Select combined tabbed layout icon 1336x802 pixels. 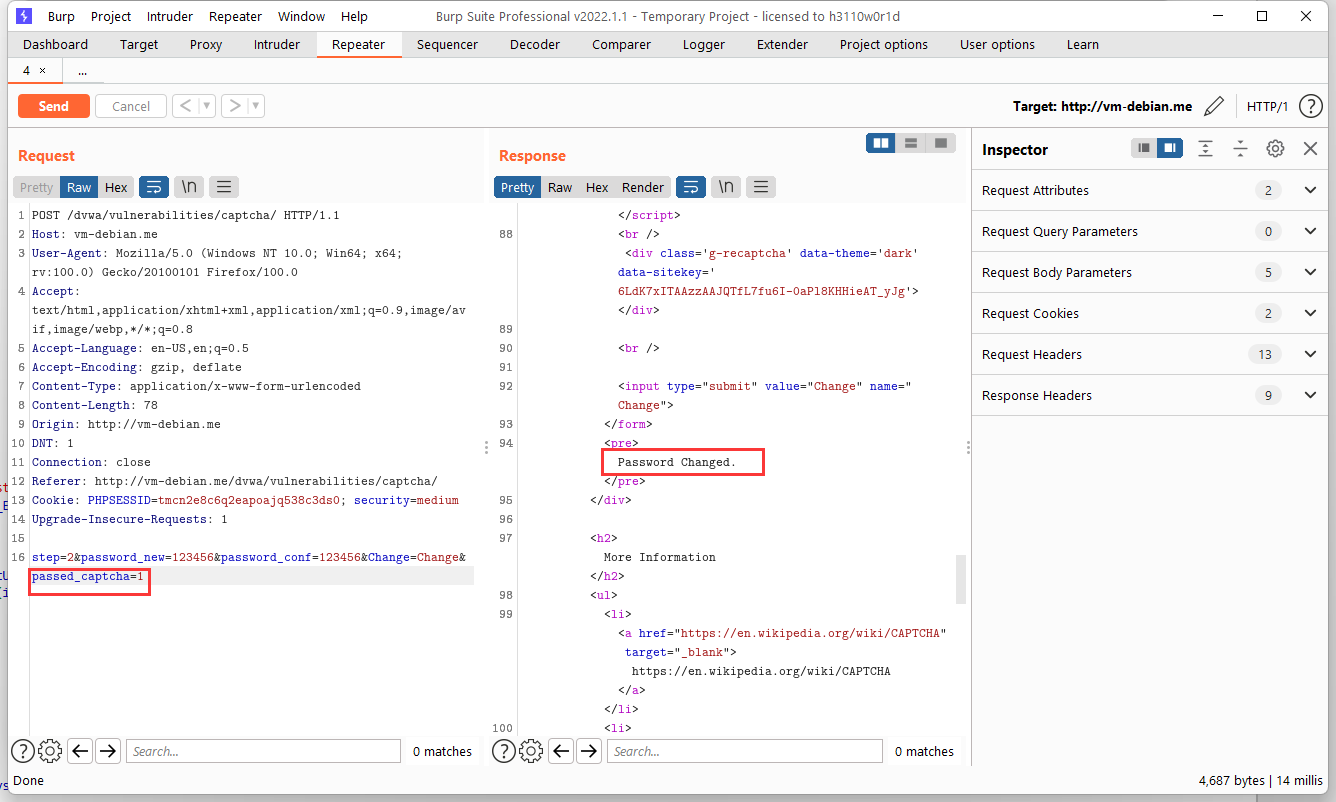pos(940,143)
